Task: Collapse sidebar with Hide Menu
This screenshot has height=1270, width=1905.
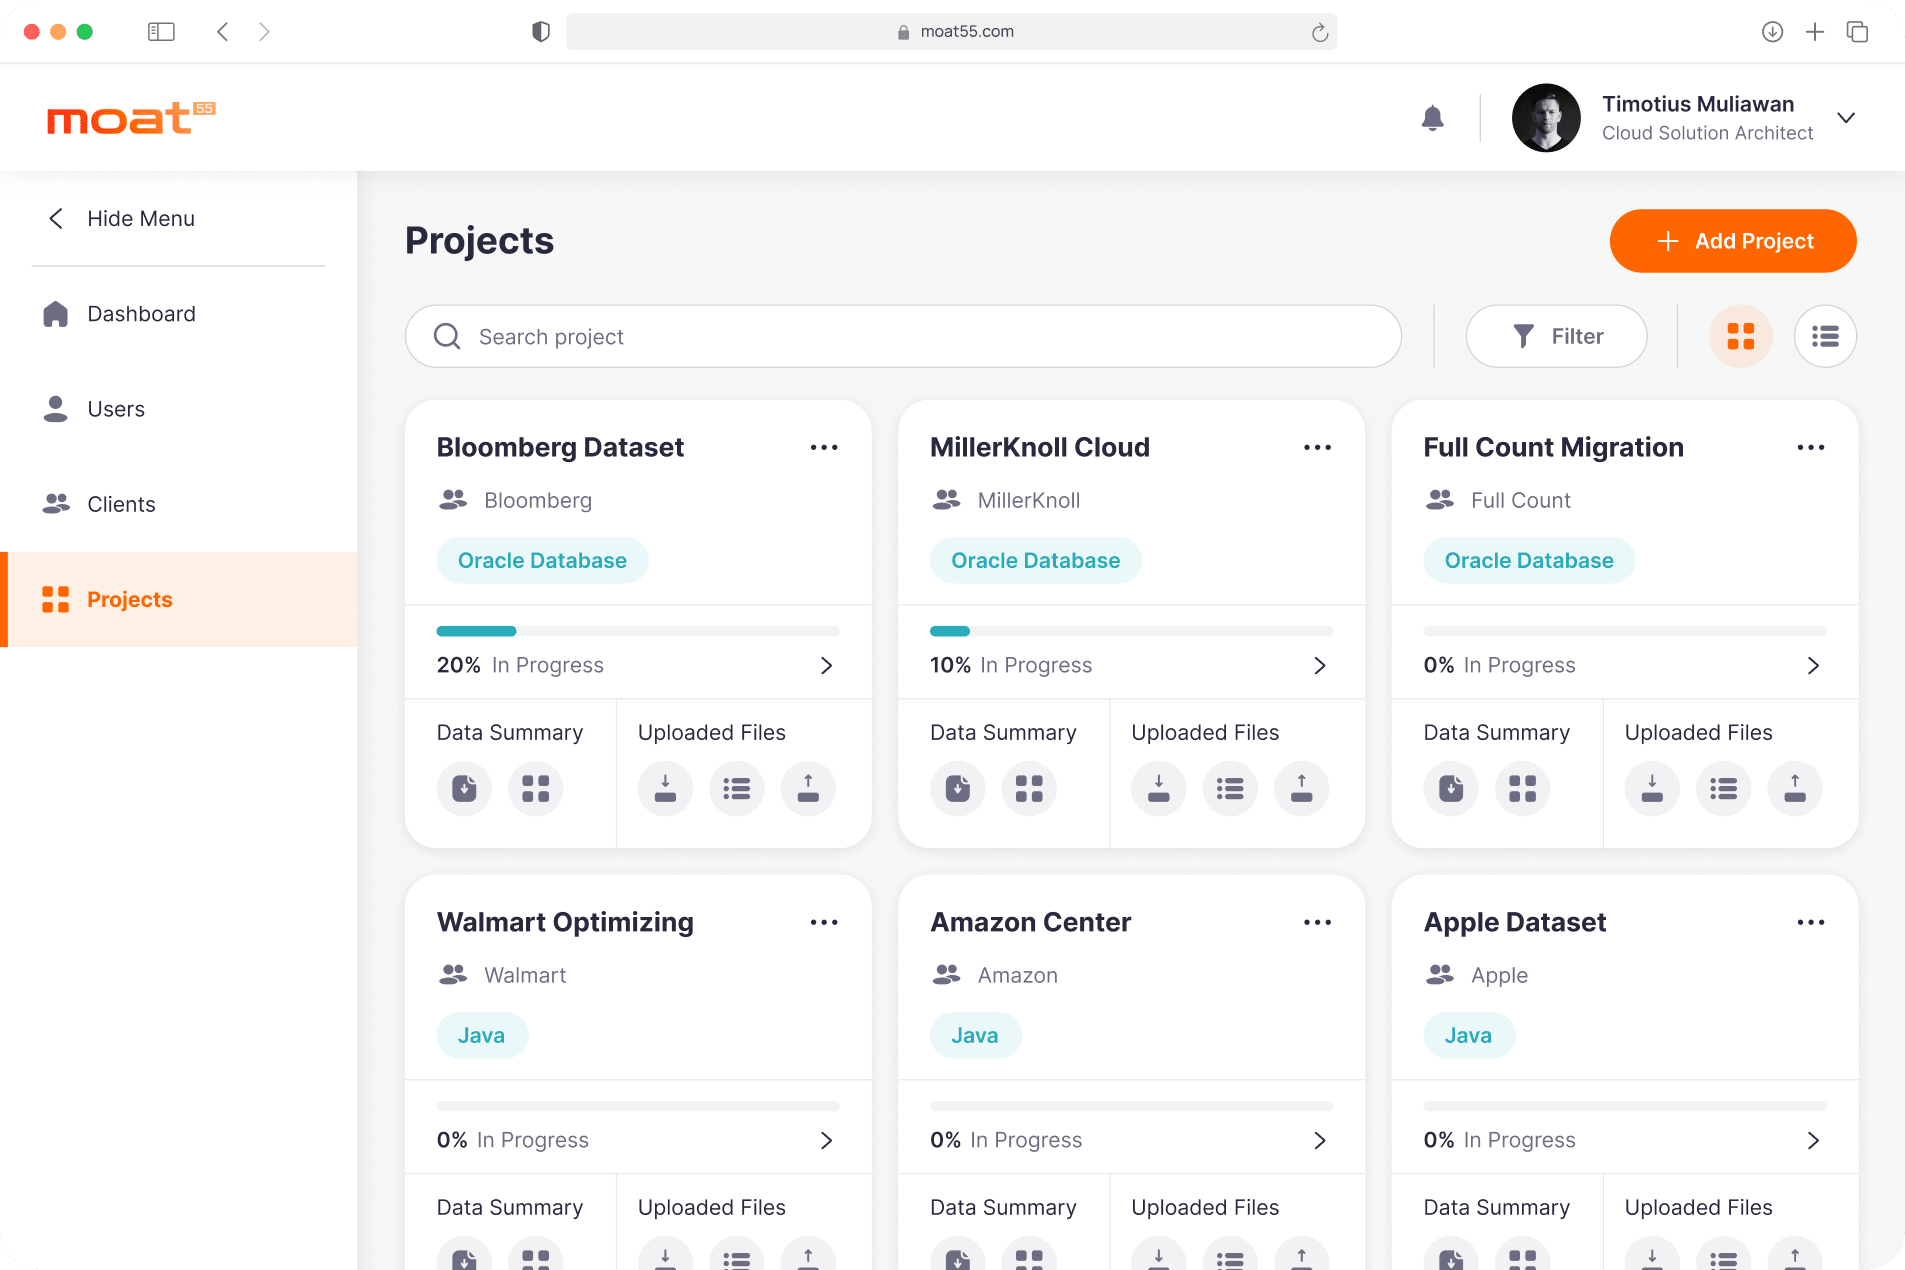Action: [x=120, y=219]
